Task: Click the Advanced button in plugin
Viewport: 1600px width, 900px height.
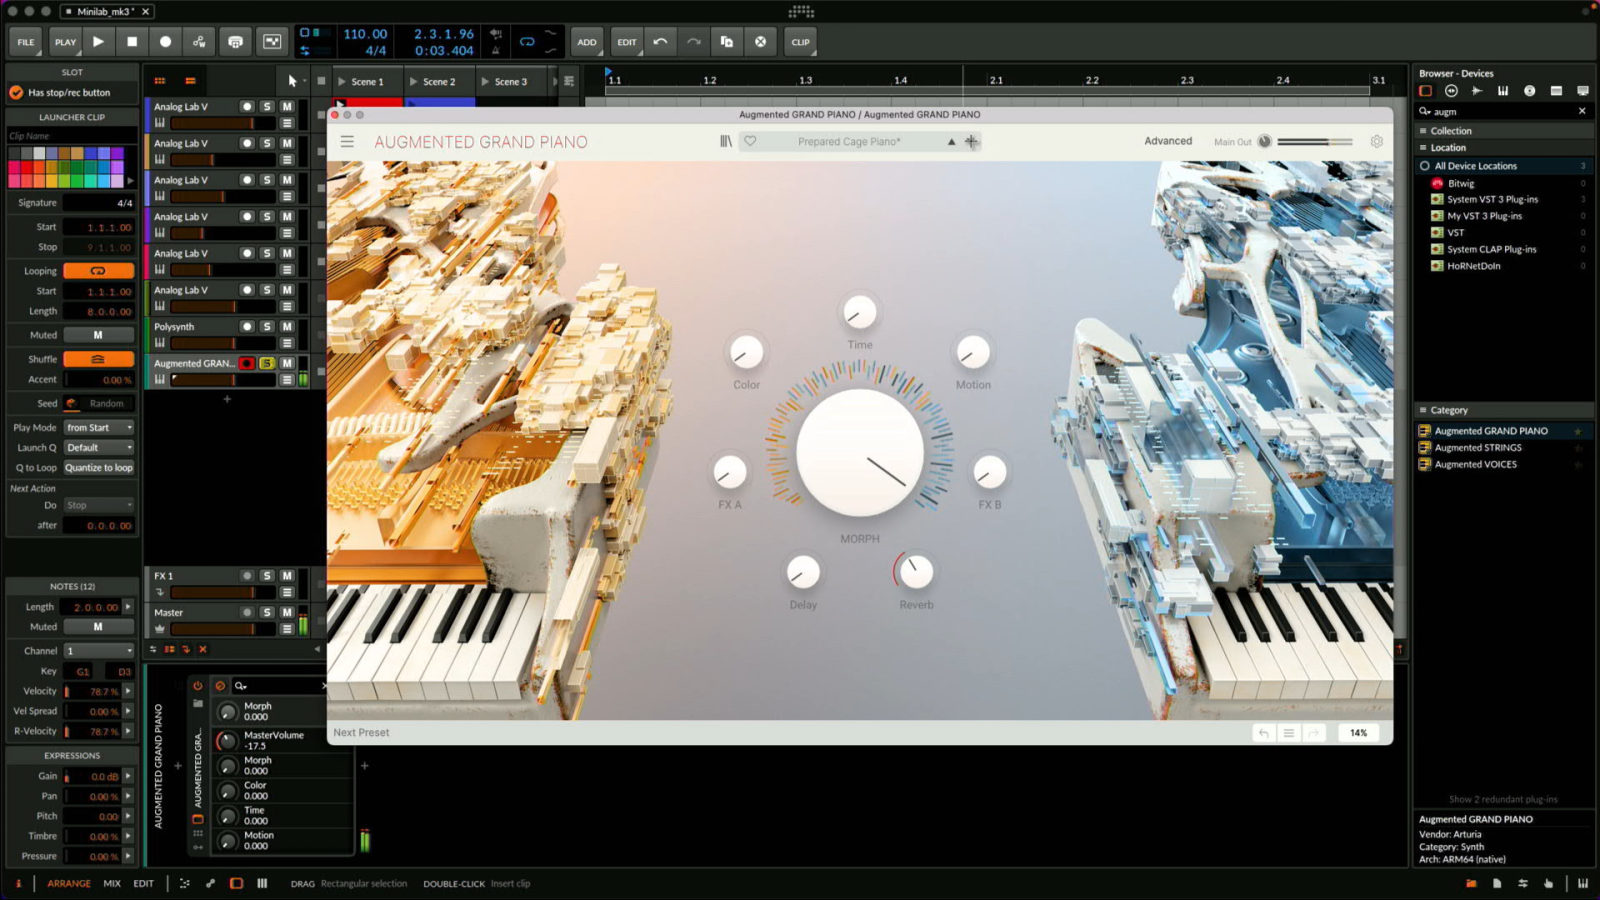Action: coord(1167,141)
